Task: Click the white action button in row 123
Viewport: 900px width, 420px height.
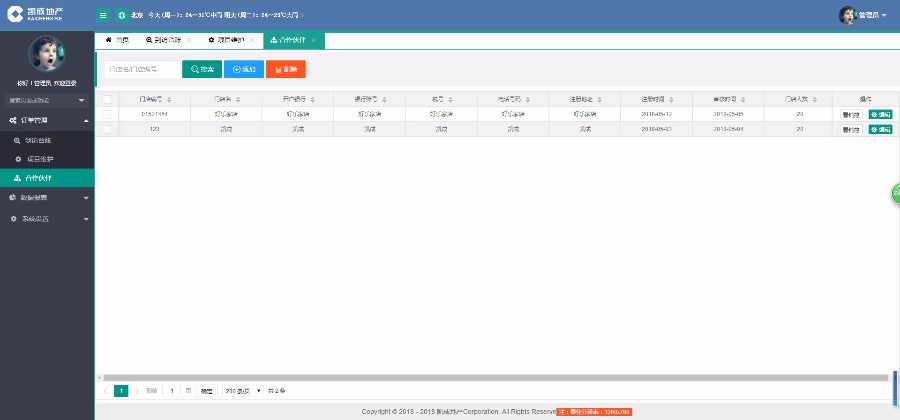Action: point(851,130)
